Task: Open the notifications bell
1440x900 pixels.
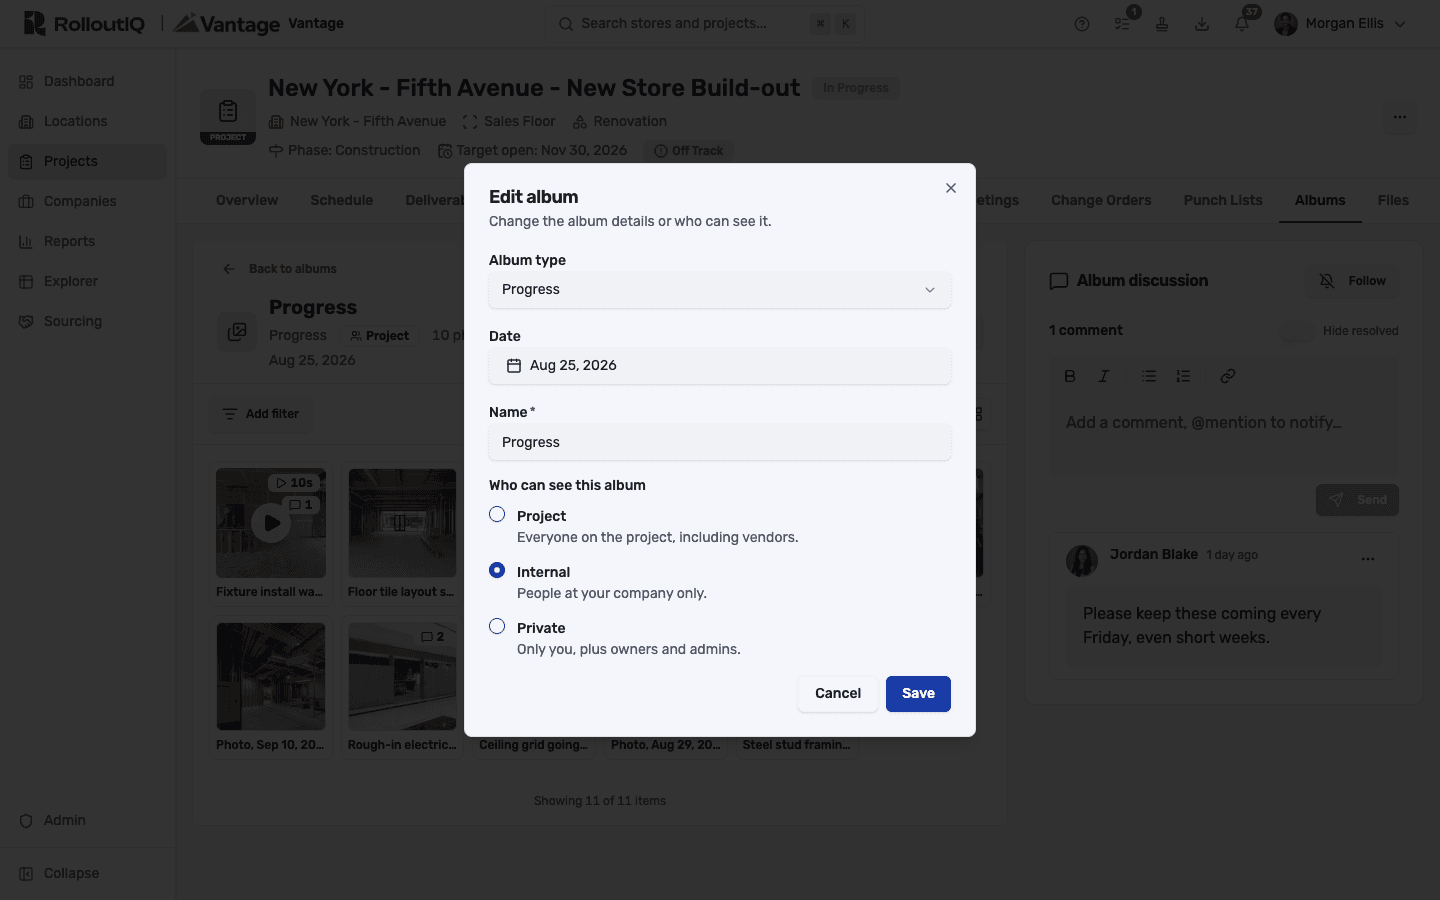Action: click(1242, 24)
